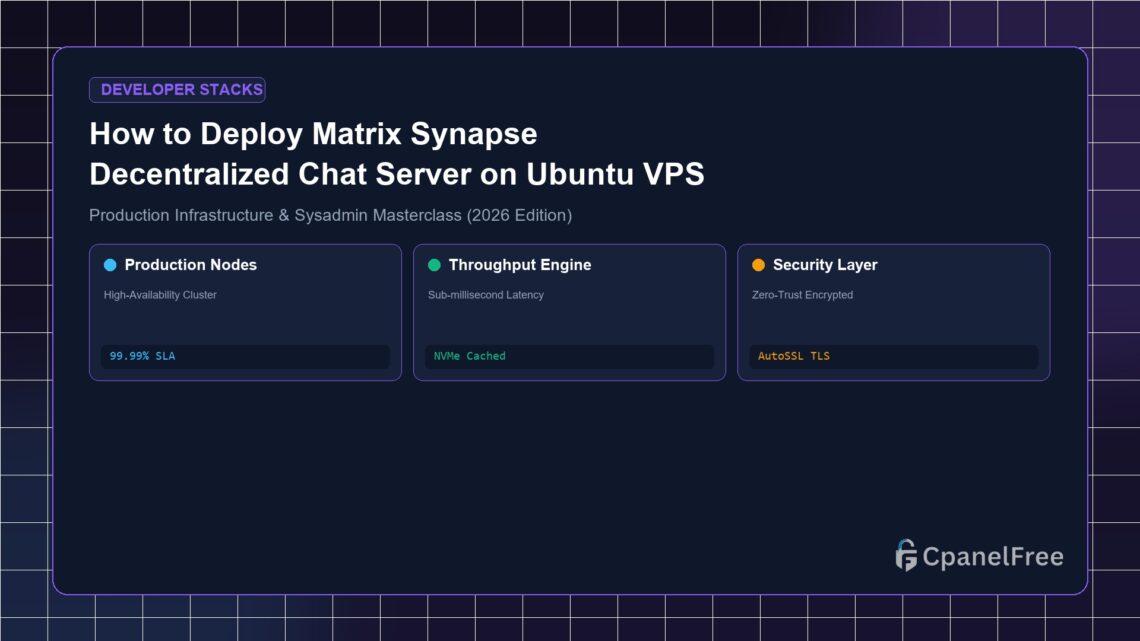Click the green dot beside Throughput Engine
The image size is (1140, 641).
coord(434,265)
